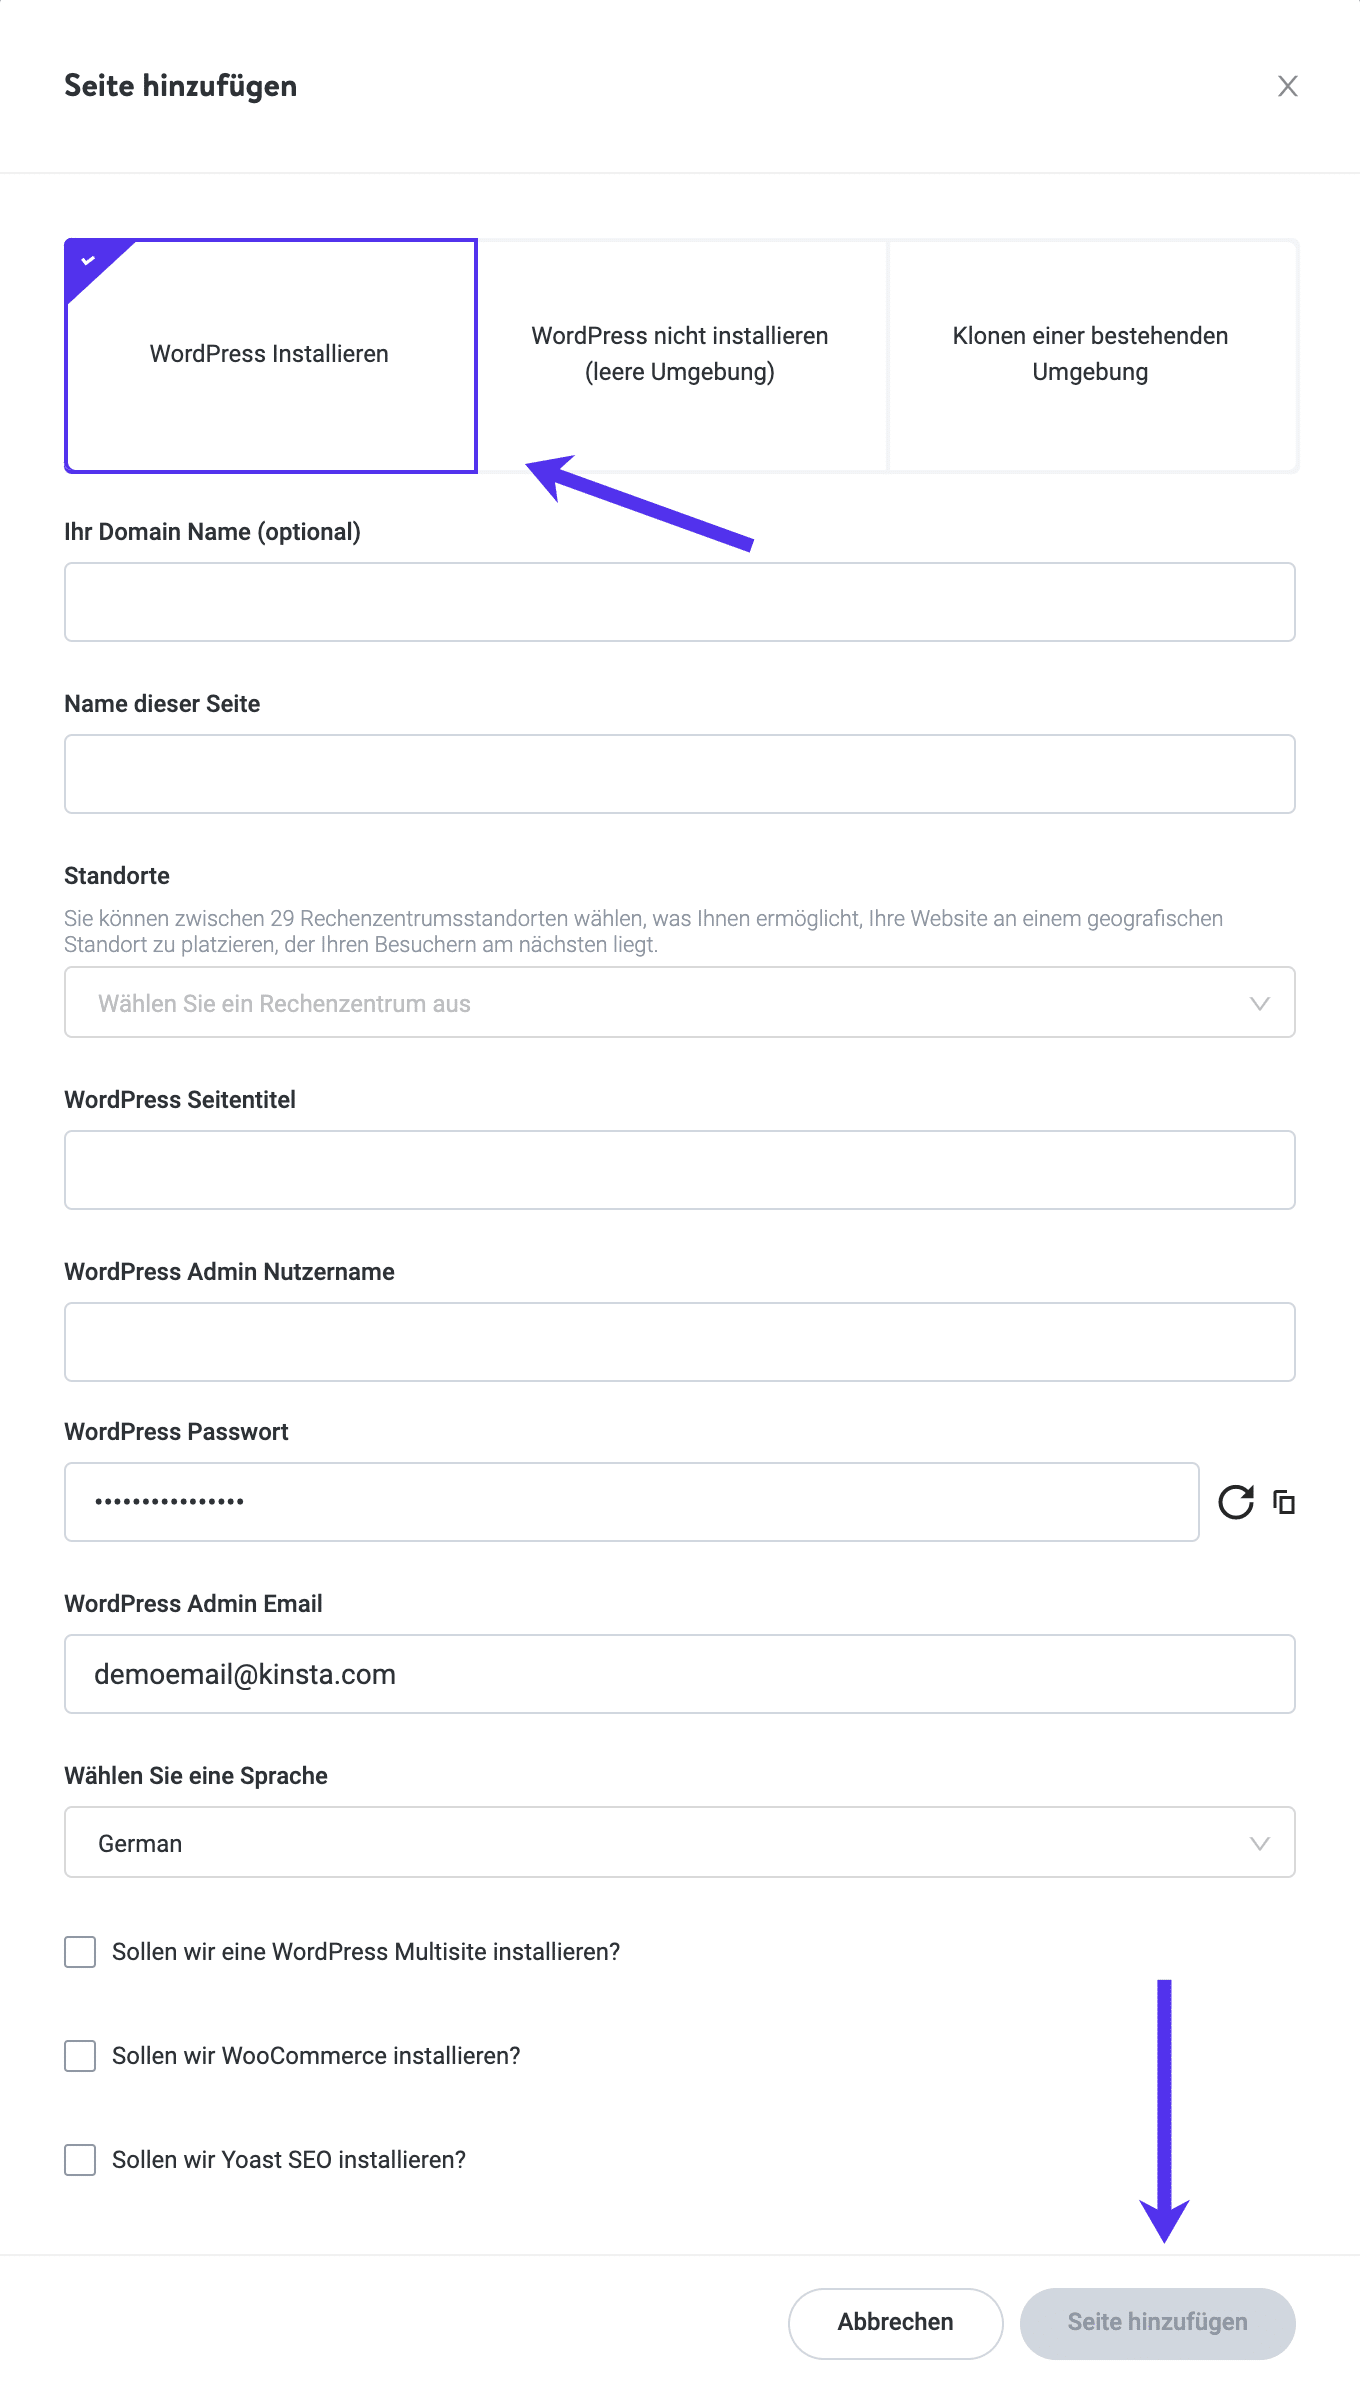
Task: Enable WordPress Multisite installation
Action: [80, 1951]
